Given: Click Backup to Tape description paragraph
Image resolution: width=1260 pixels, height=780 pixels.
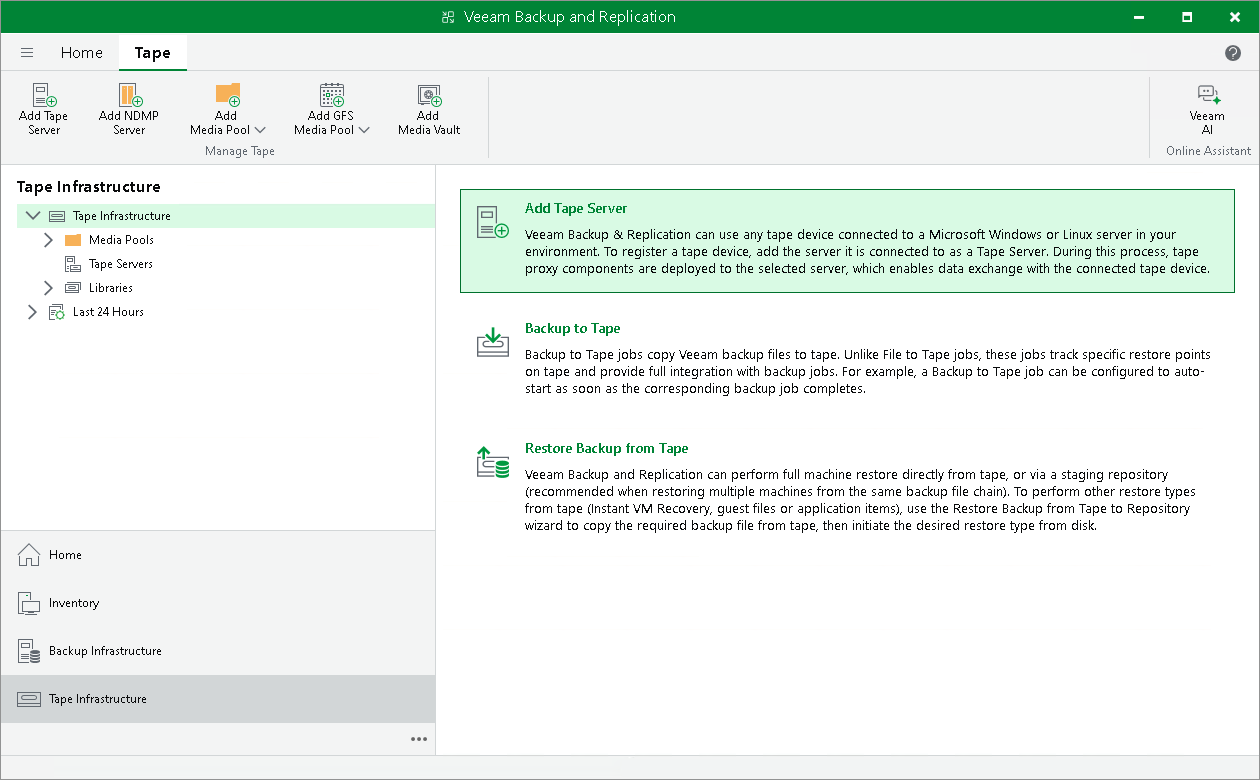Looking at the screenshot, I should tap(868, 371).
